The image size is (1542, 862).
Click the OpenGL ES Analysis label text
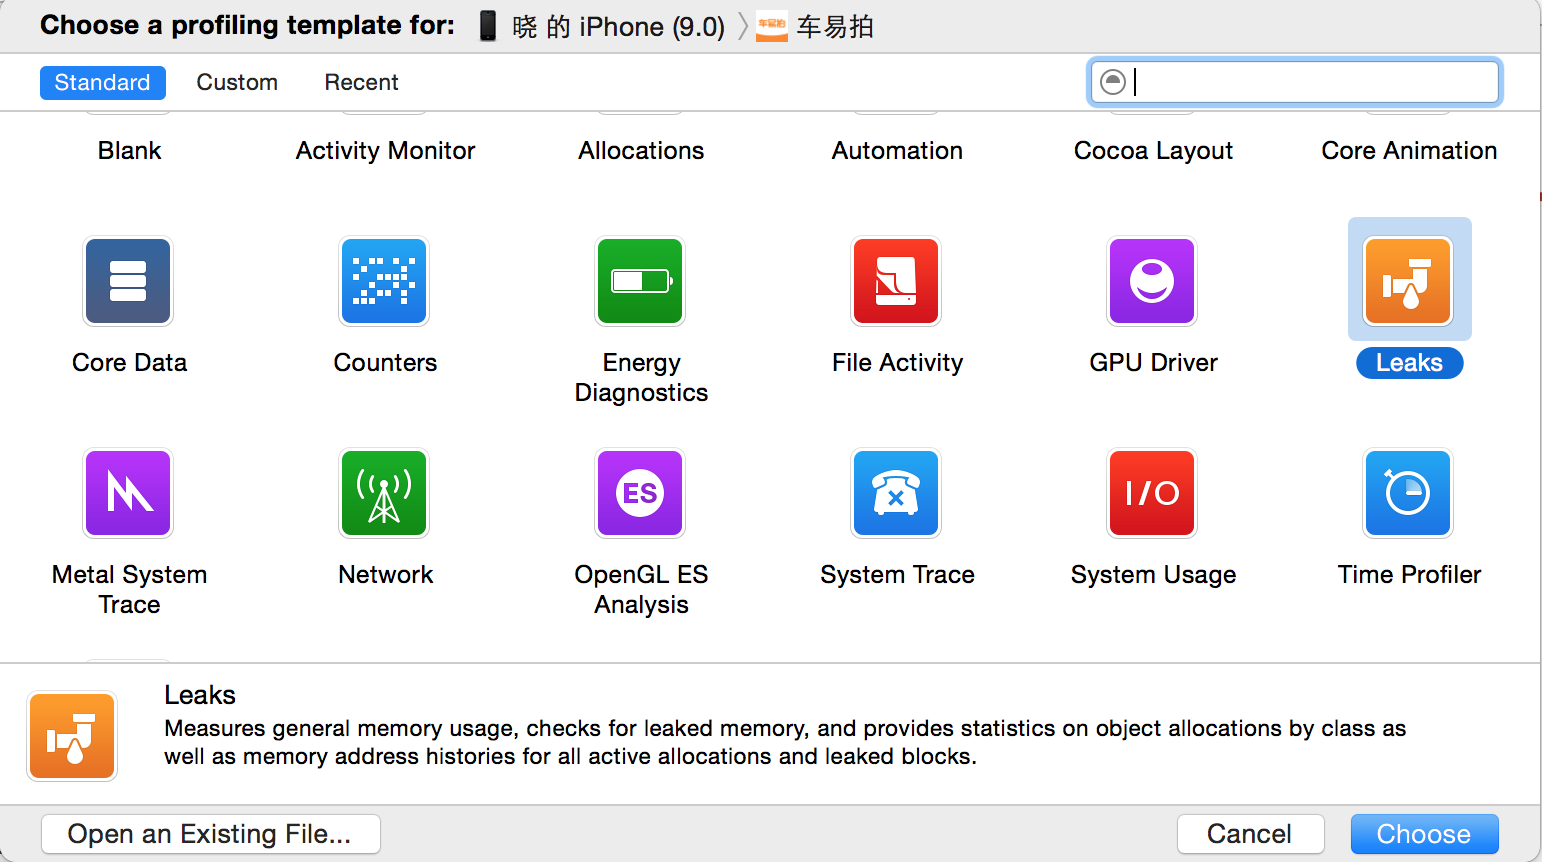pyautogui.click(x=641, y=590)
